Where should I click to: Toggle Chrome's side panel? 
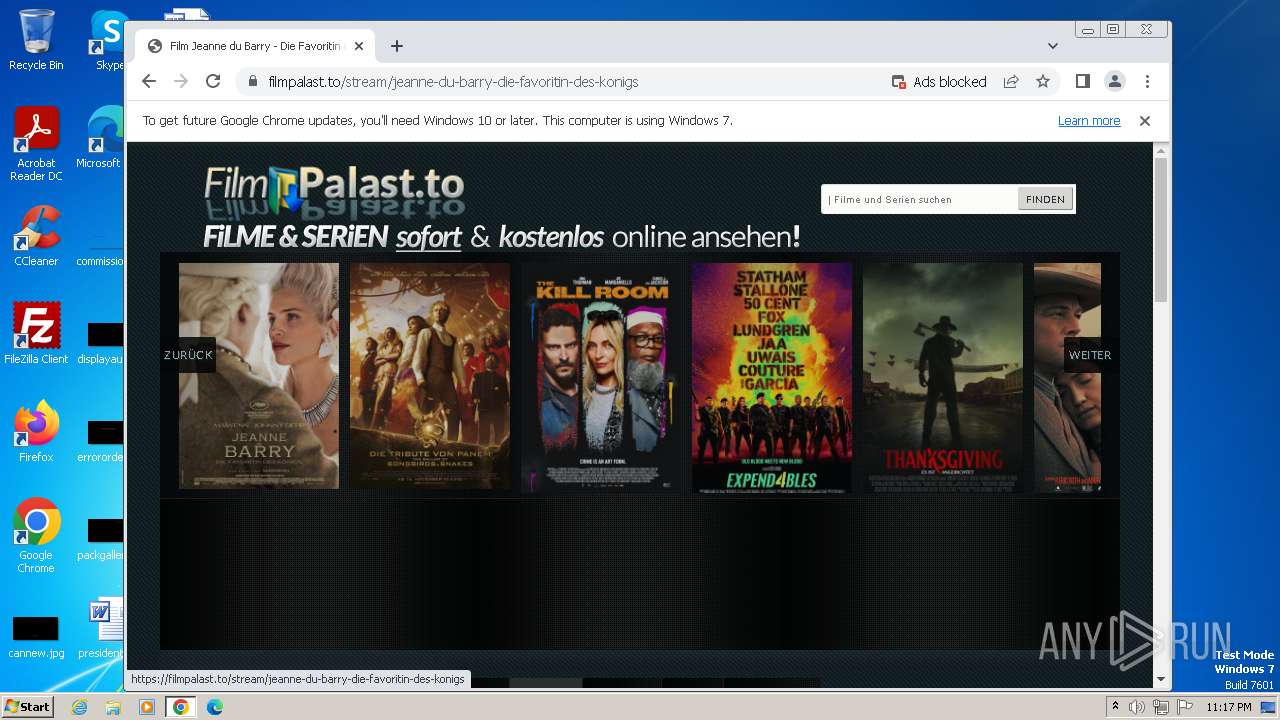[x=1083, y=82]
